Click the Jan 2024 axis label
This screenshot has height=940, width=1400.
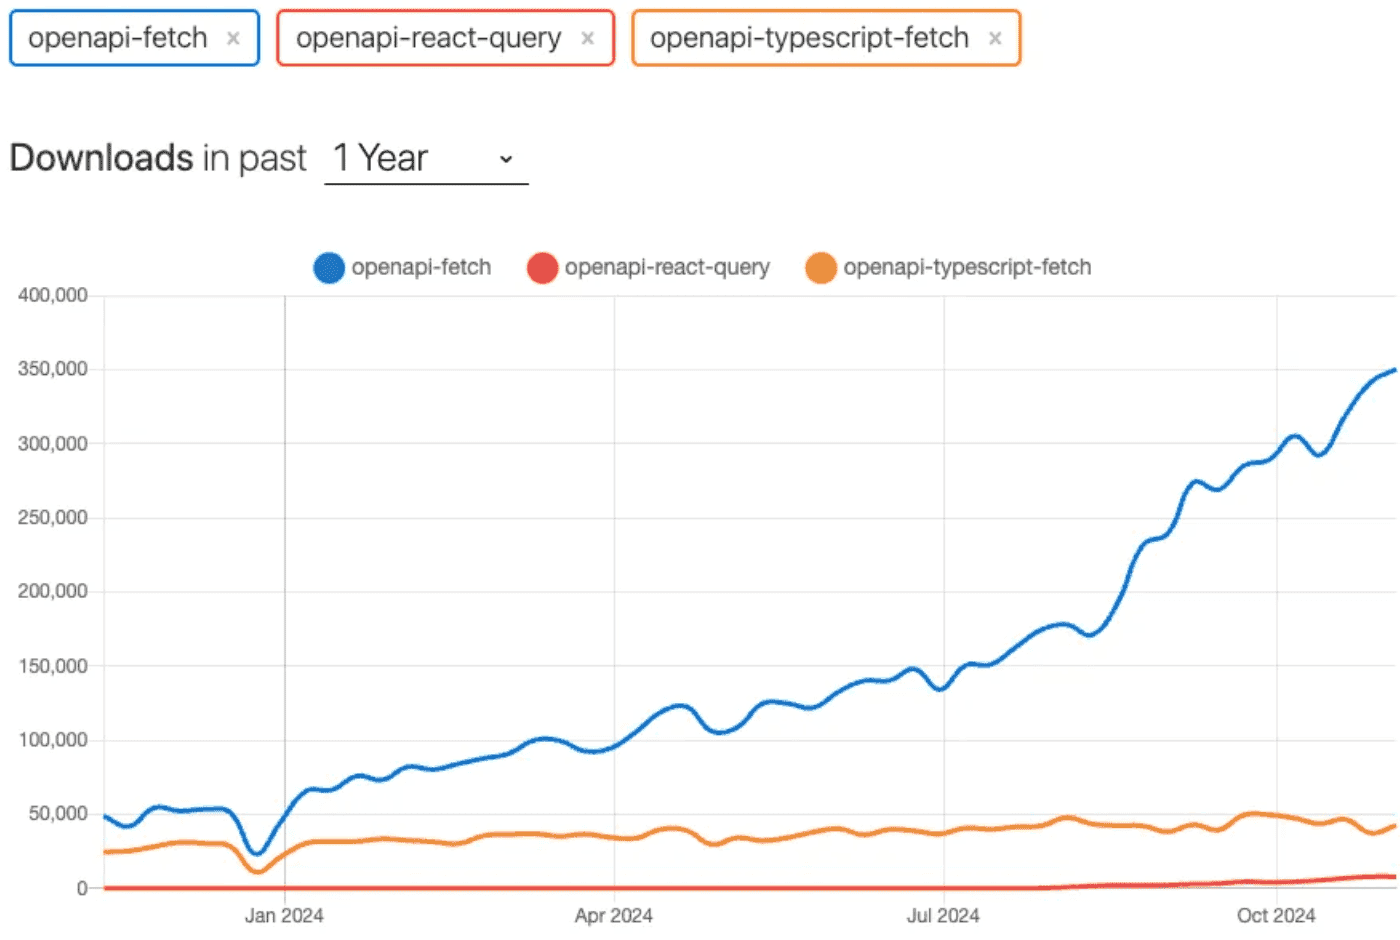pyautogui.click(x=284, y=915)
